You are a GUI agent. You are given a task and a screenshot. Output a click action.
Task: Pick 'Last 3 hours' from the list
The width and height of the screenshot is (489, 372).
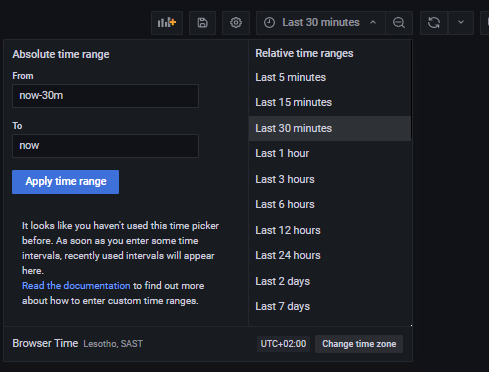coord(330,179)
